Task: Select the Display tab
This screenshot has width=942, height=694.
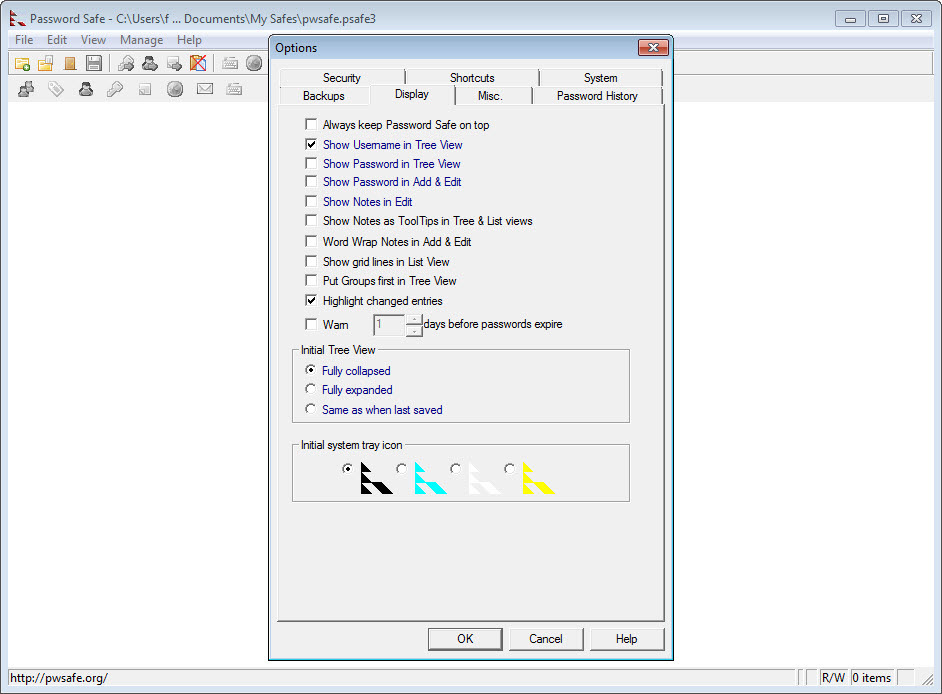Action: point(412,94)
